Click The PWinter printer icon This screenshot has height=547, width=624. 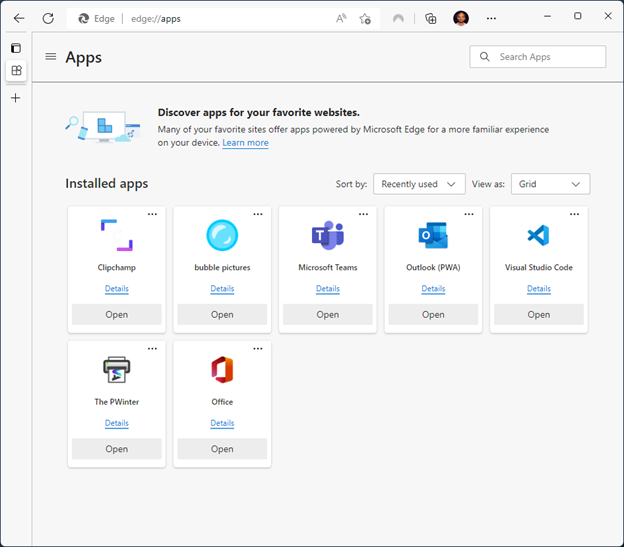pyautogui.click(x=116, y=370)
